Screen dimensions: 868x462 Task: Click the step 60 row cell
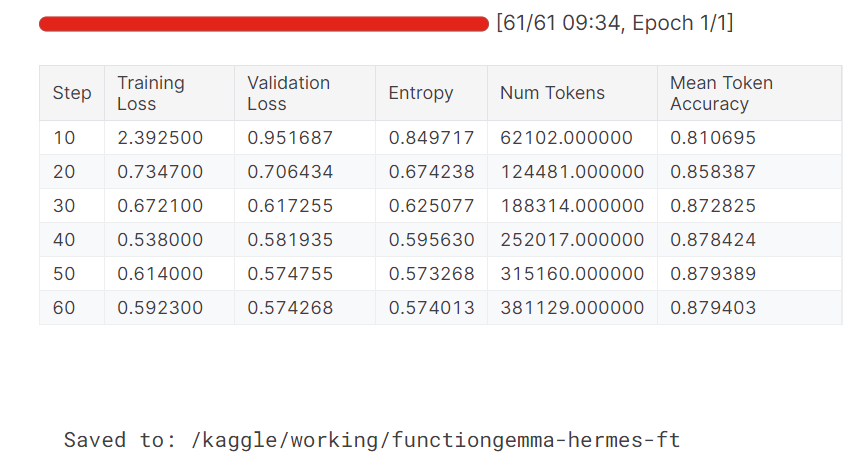(x=64, y=308)
